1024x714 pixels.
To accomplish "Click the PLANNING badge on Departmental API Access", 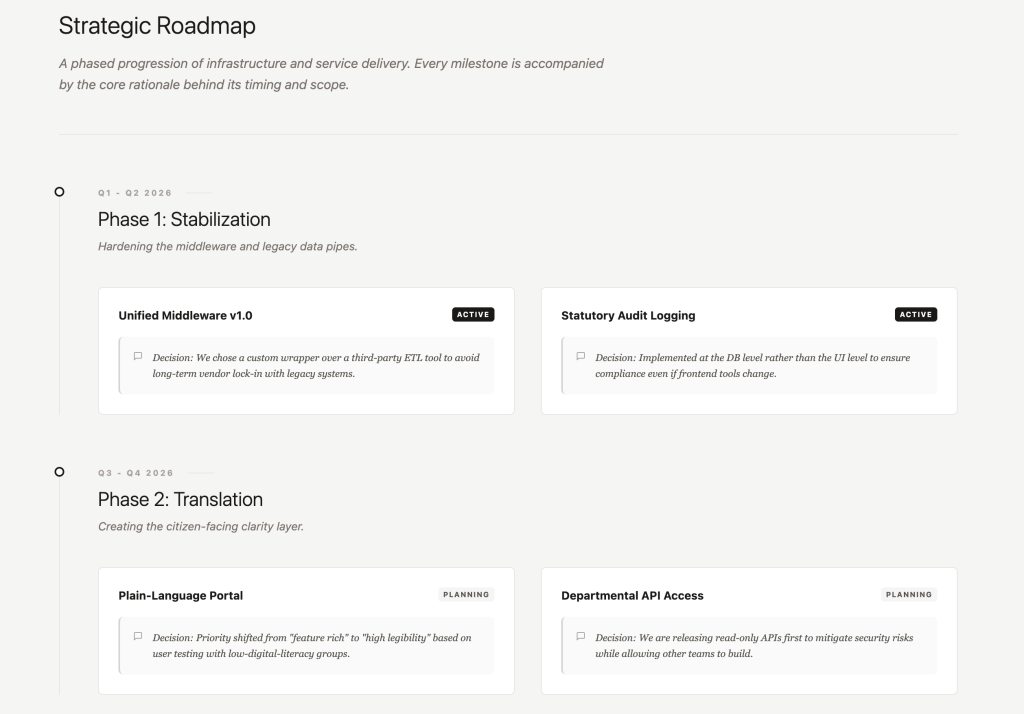I will (909, 594).
